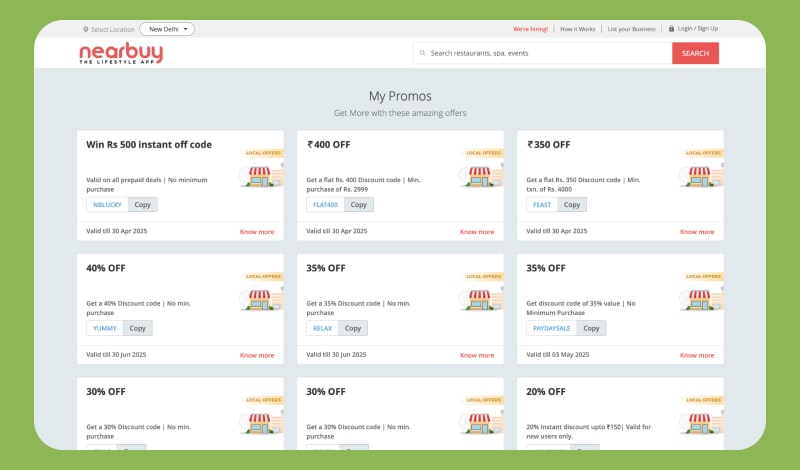Copy the YUMMY promo code
Image resolution: width=800 pixels, height=470 pixels.
pyautogui.click(x=138, y=328)
